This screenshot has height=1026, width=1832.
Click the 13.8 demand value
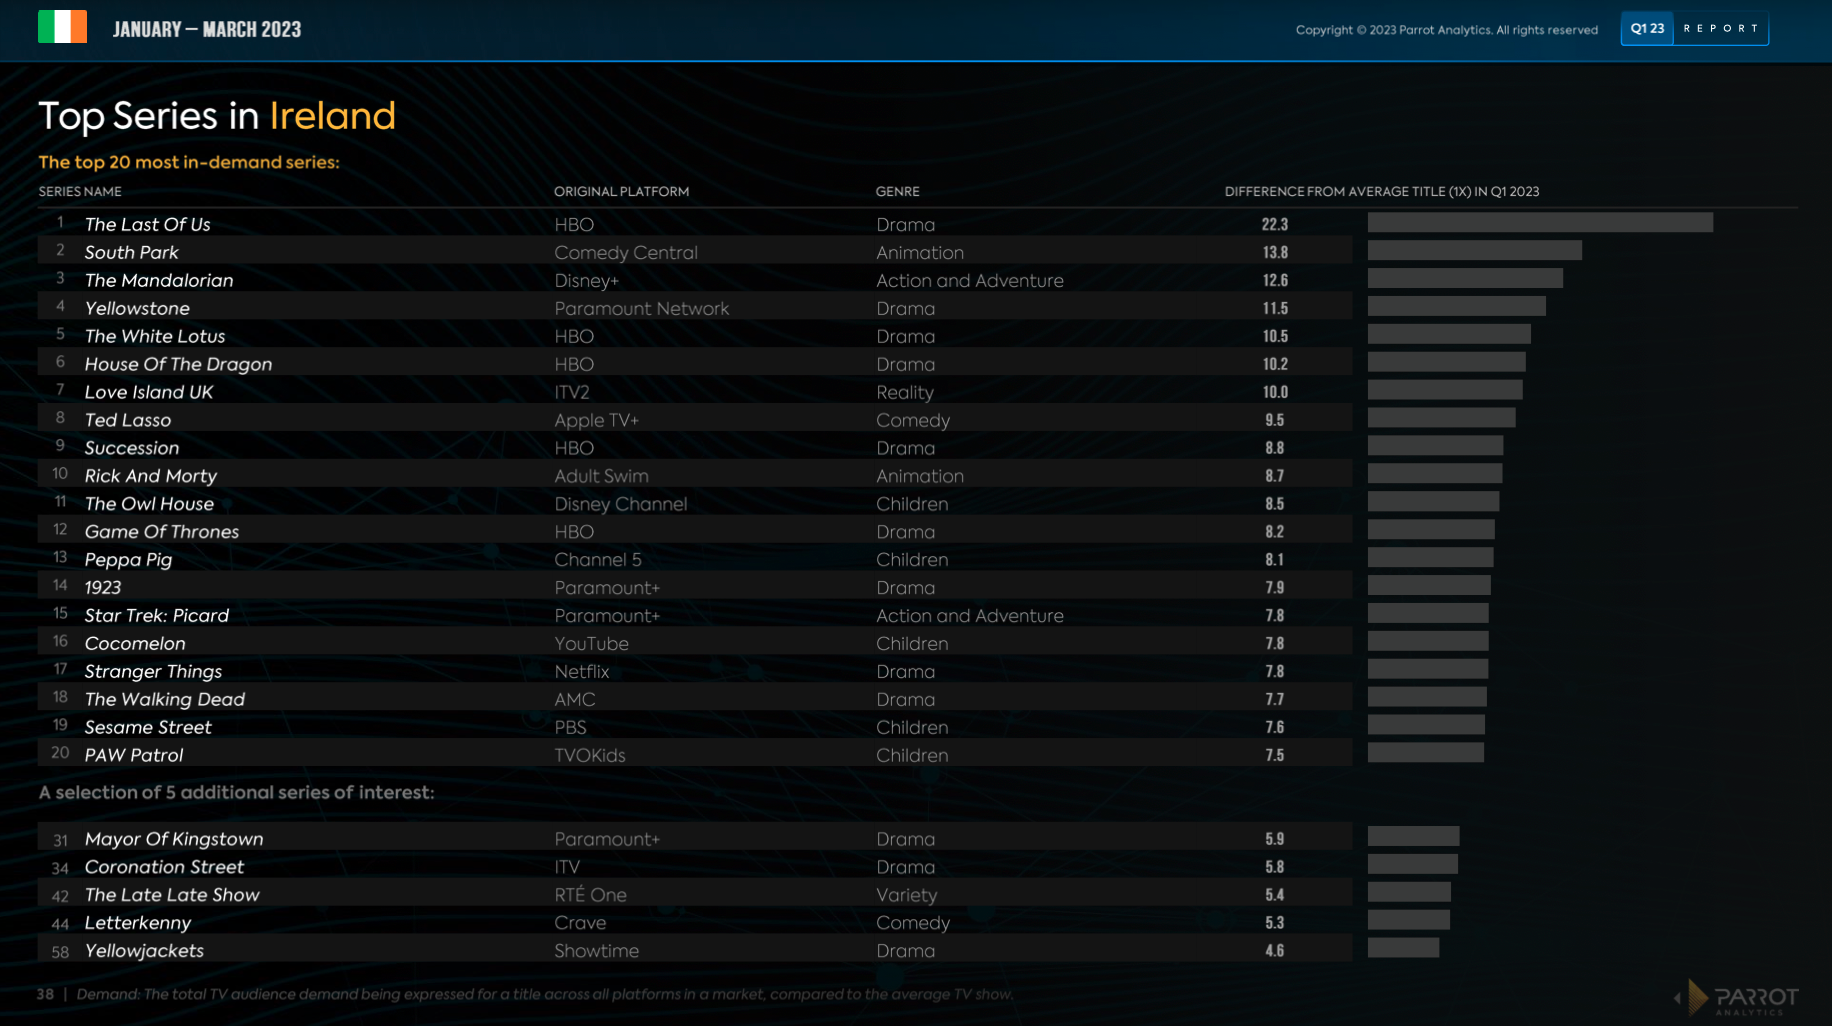click(1275, 253)
